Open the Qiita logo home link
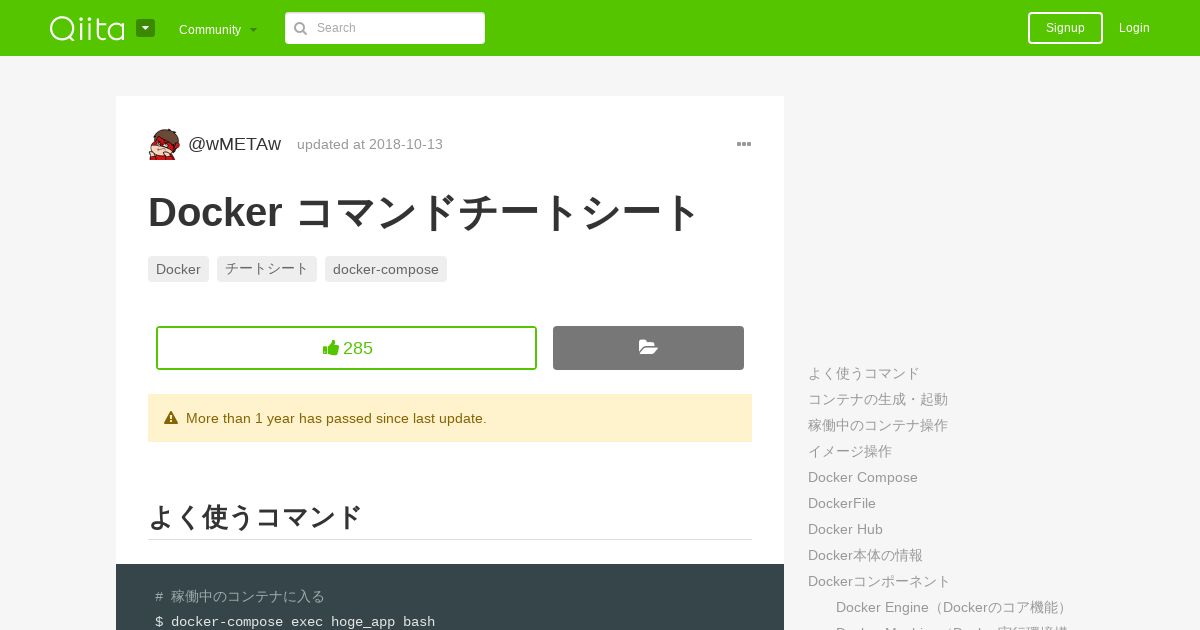Image resolution: width=1200 pixels, height=630 pixels. tap(87, 28)
